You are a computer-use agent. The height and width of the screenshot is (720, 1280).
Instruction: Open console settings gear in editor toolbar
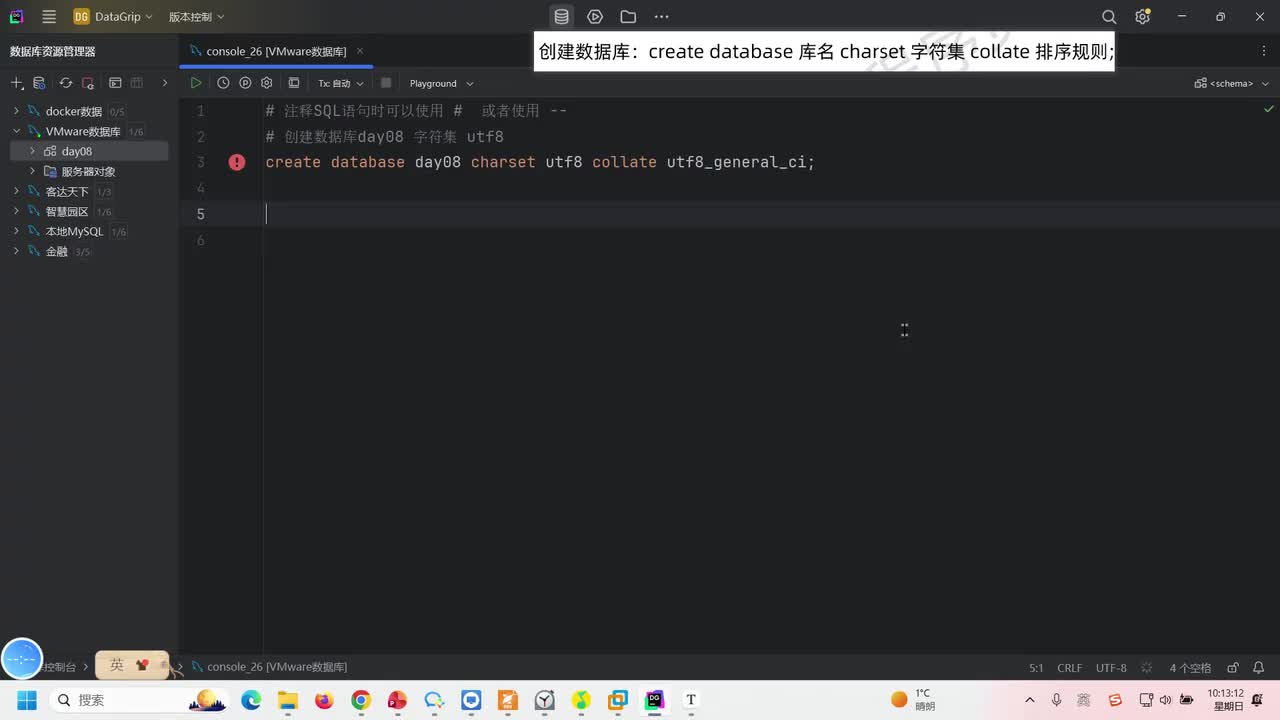(x=266, y=83)
